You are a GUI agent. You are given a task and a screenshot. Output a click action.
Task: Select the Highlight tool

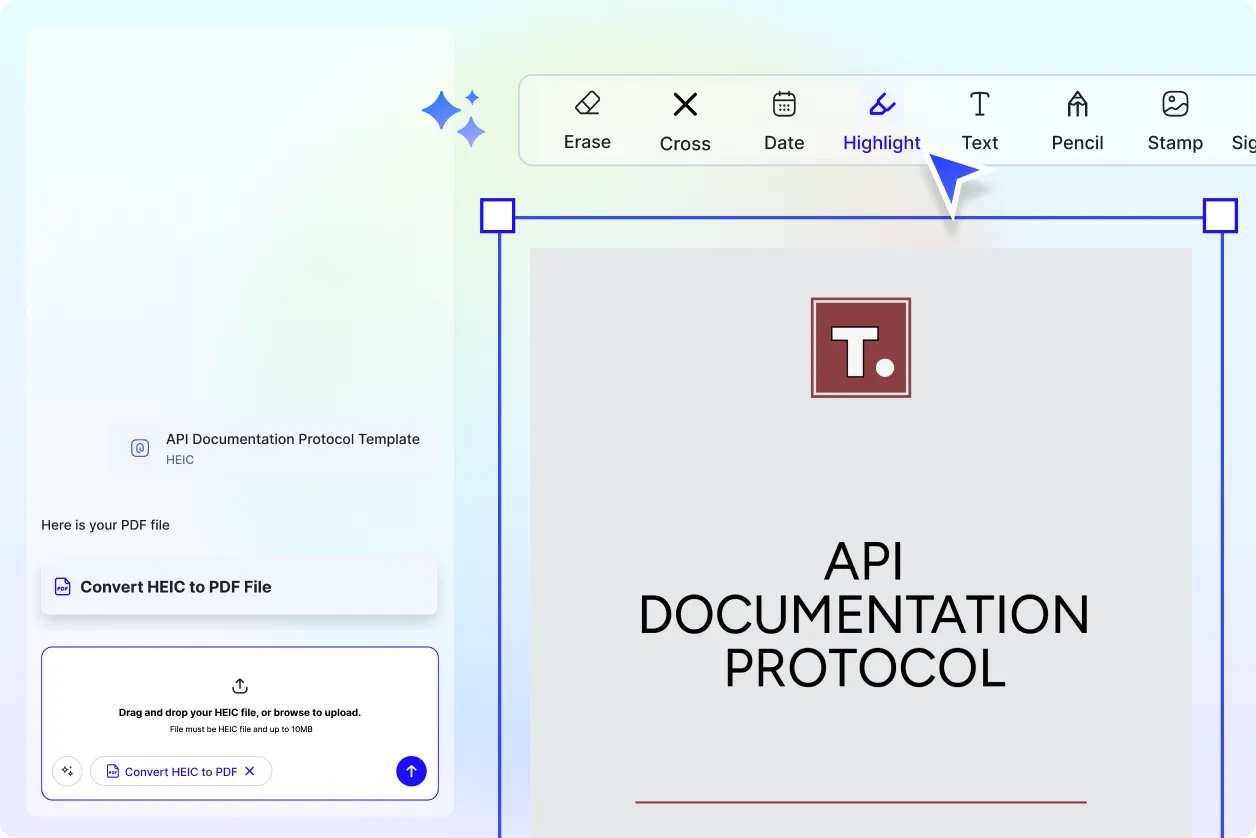[x=881, y=120]
